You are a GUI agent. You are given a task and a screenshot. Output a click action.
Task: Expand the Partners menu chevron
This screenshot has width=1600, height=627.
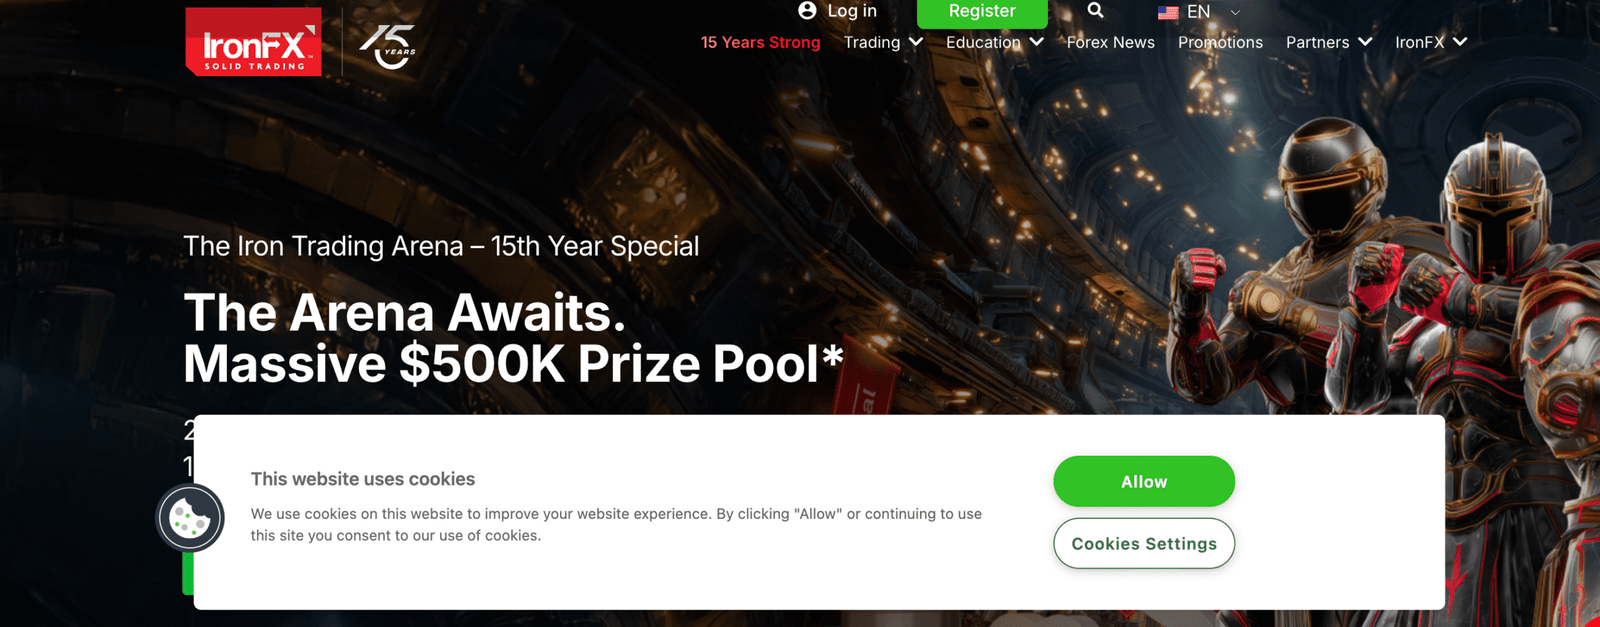[1365, 42]
